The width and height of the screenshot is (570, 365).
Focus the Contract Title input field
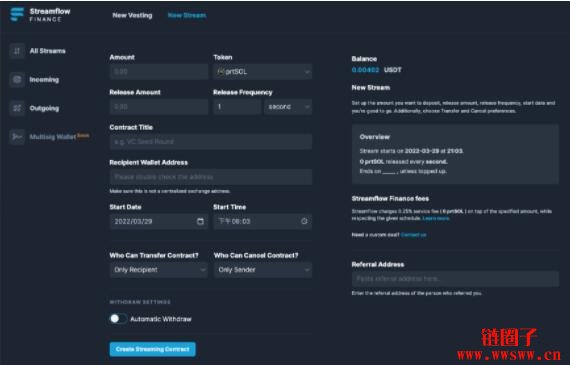tap(210, 142)
